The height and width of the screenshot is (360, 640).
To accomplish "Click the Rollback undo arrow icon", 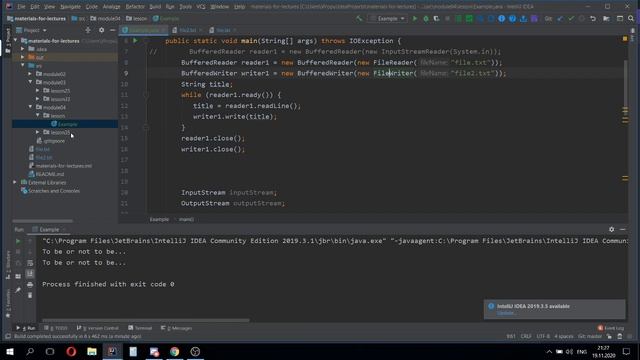I will pyautogui.click(x=593, y=18).
